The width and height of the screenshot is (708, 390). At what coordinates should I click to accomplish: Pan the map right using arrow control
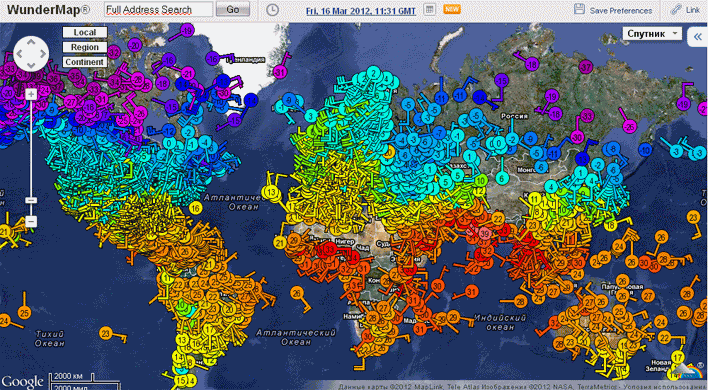(43, 54)
